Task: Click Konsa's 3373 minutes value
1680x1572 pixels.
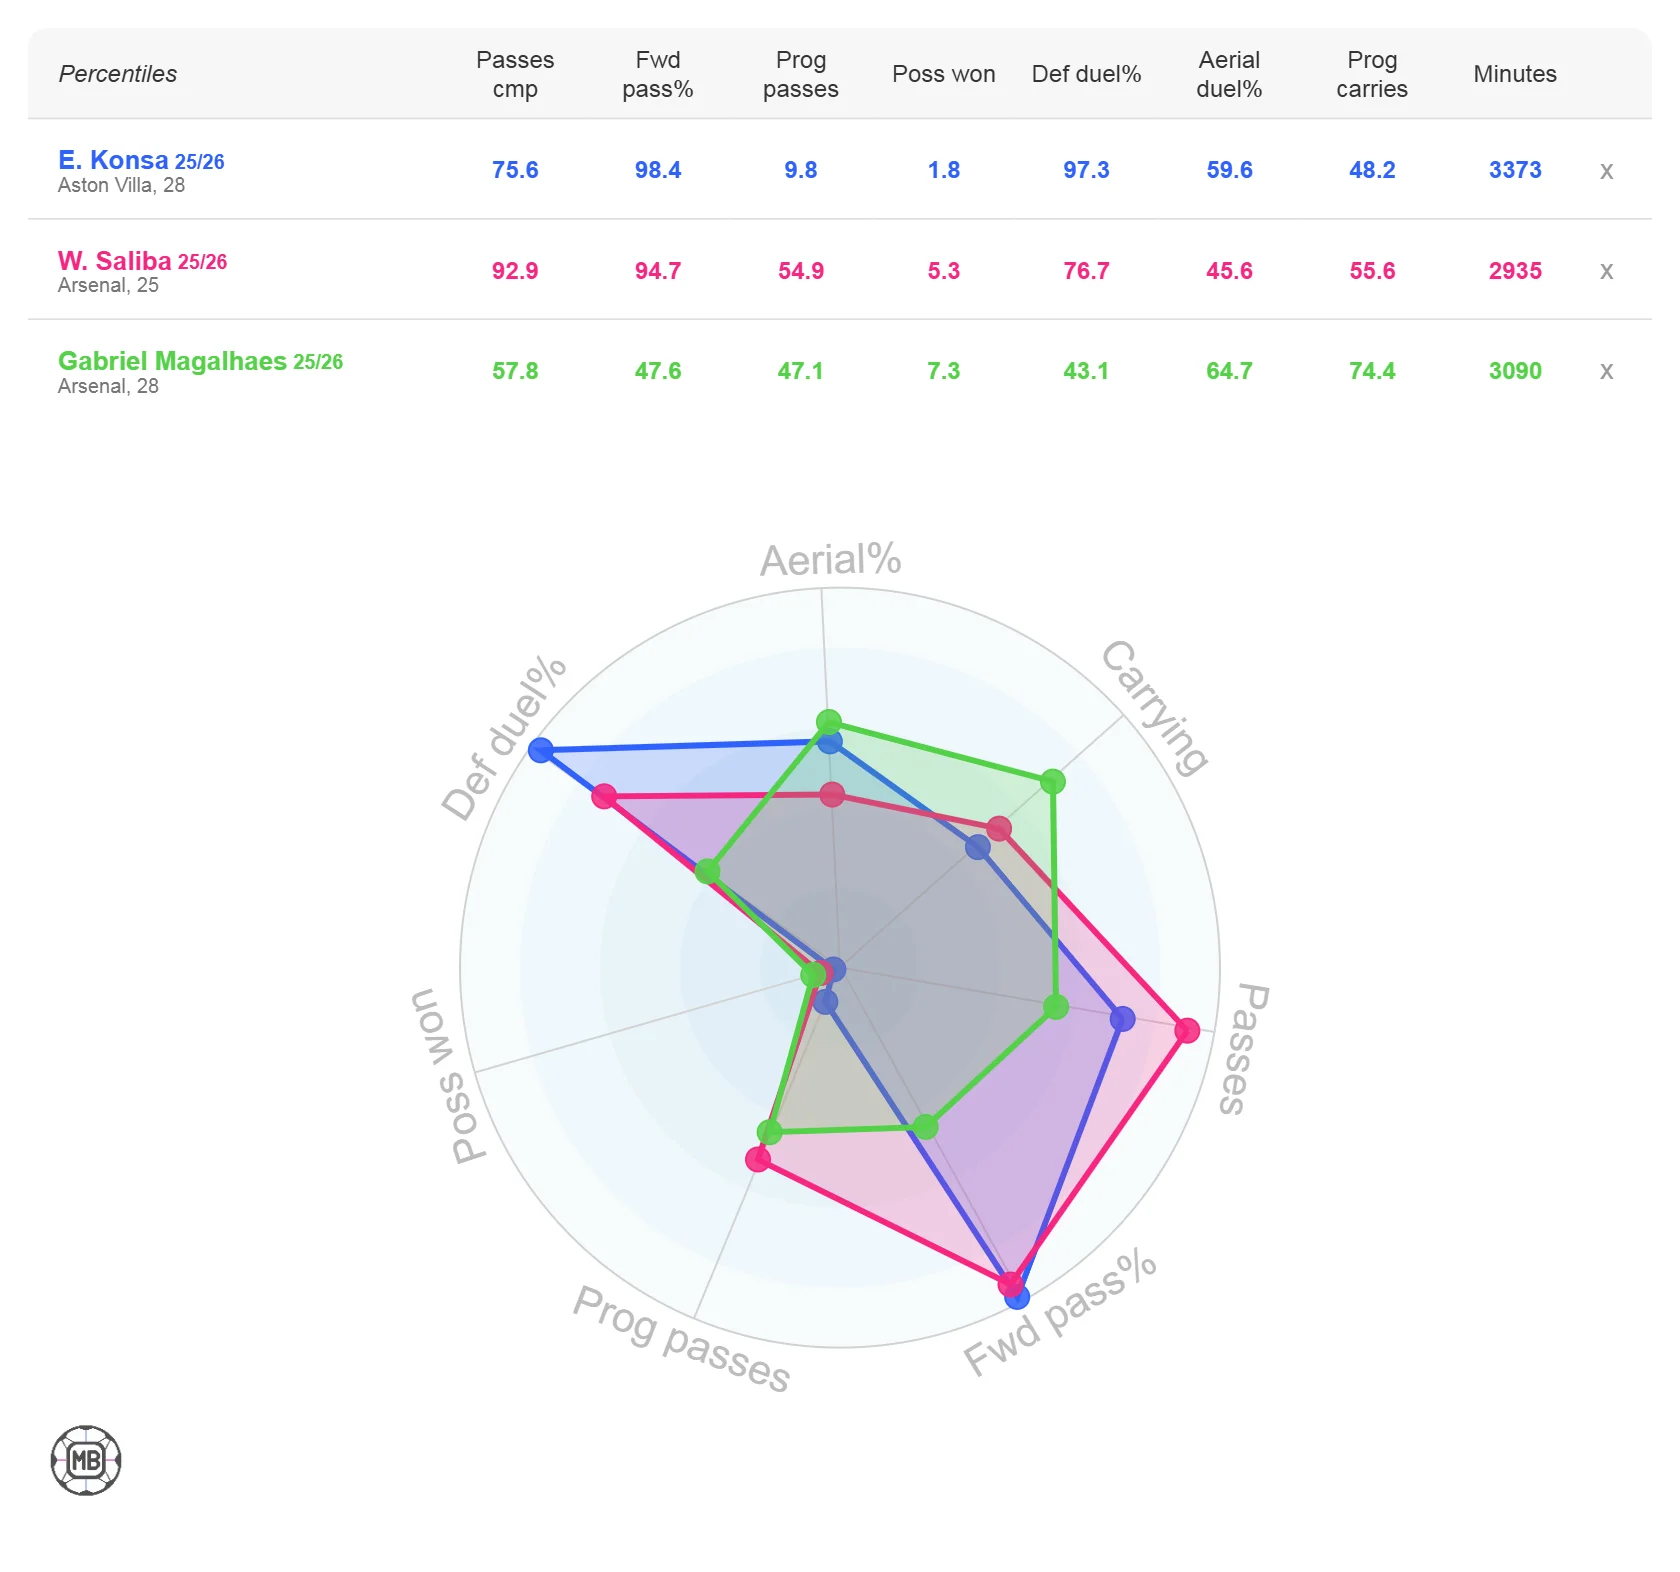Action: (x=1515, y=170)
